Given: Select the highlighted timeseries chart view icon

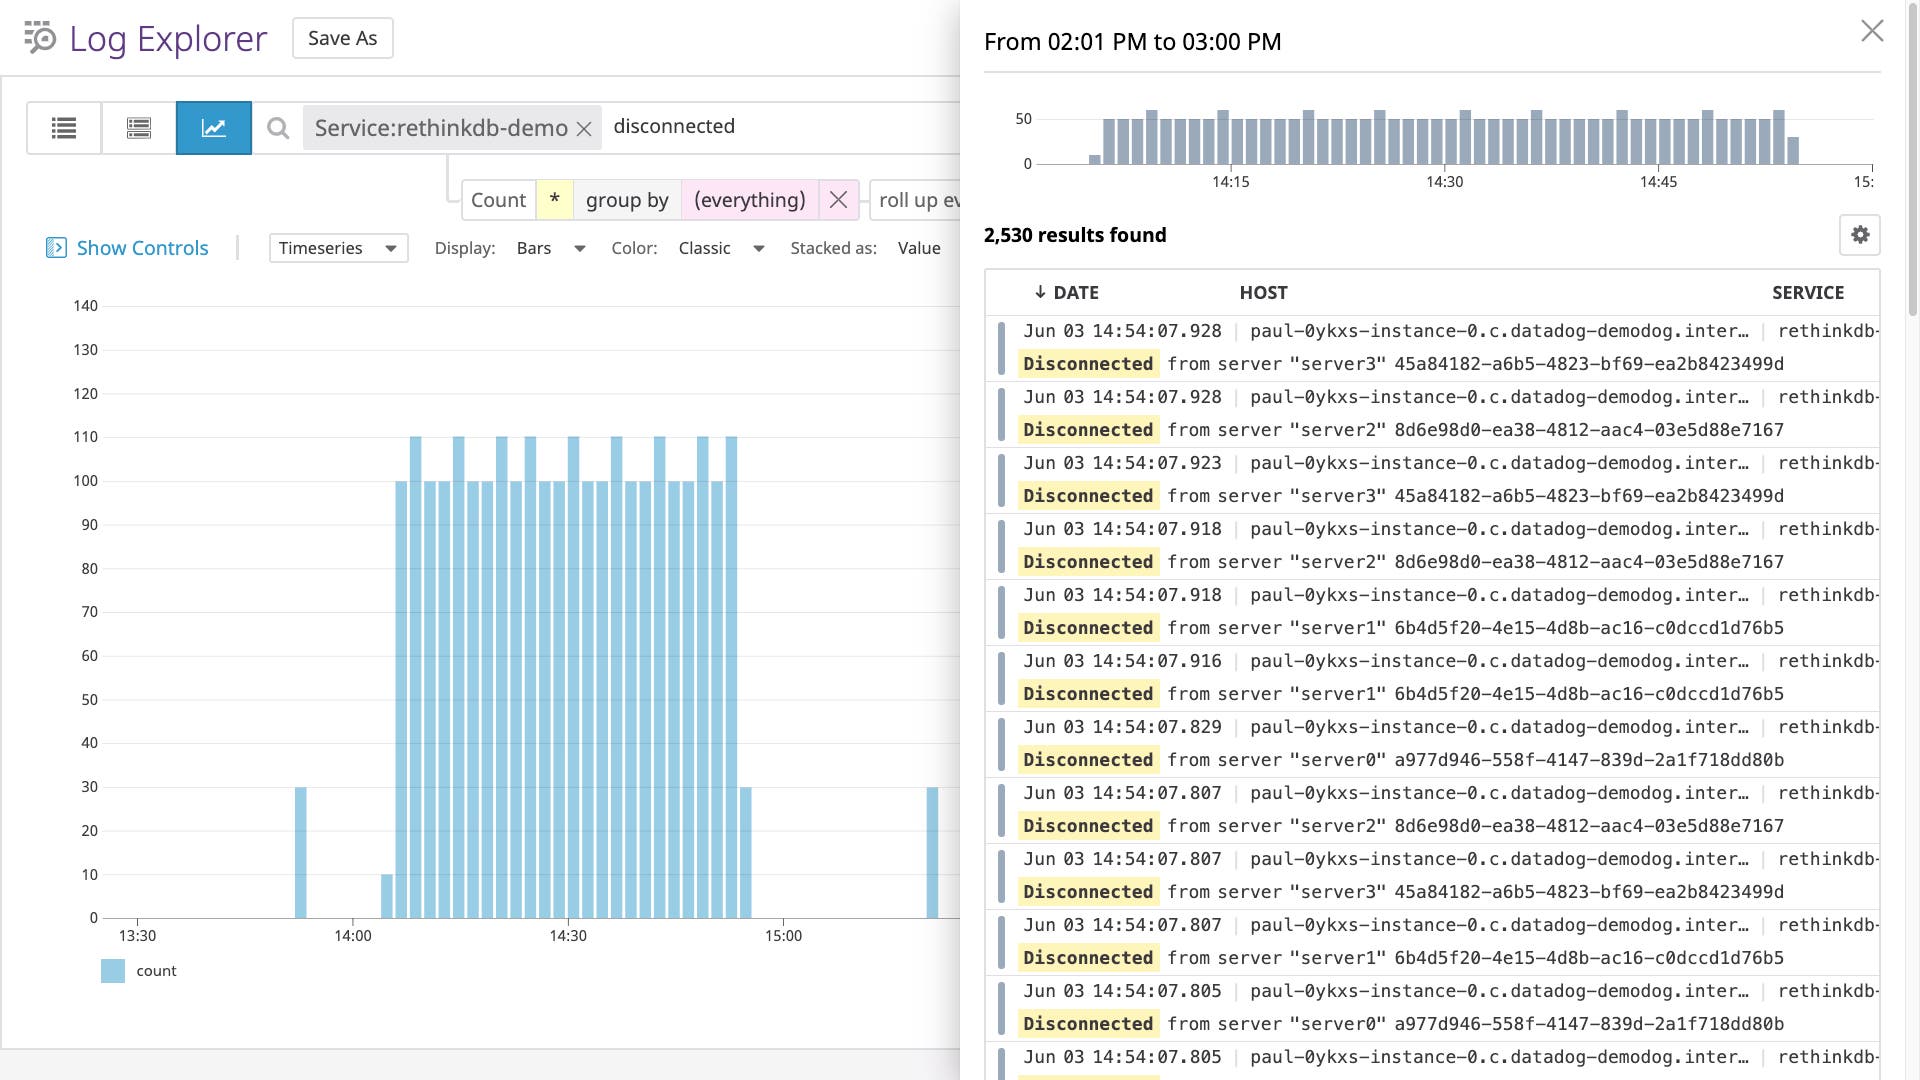Looking at the screenshot, I should (213, 128).
